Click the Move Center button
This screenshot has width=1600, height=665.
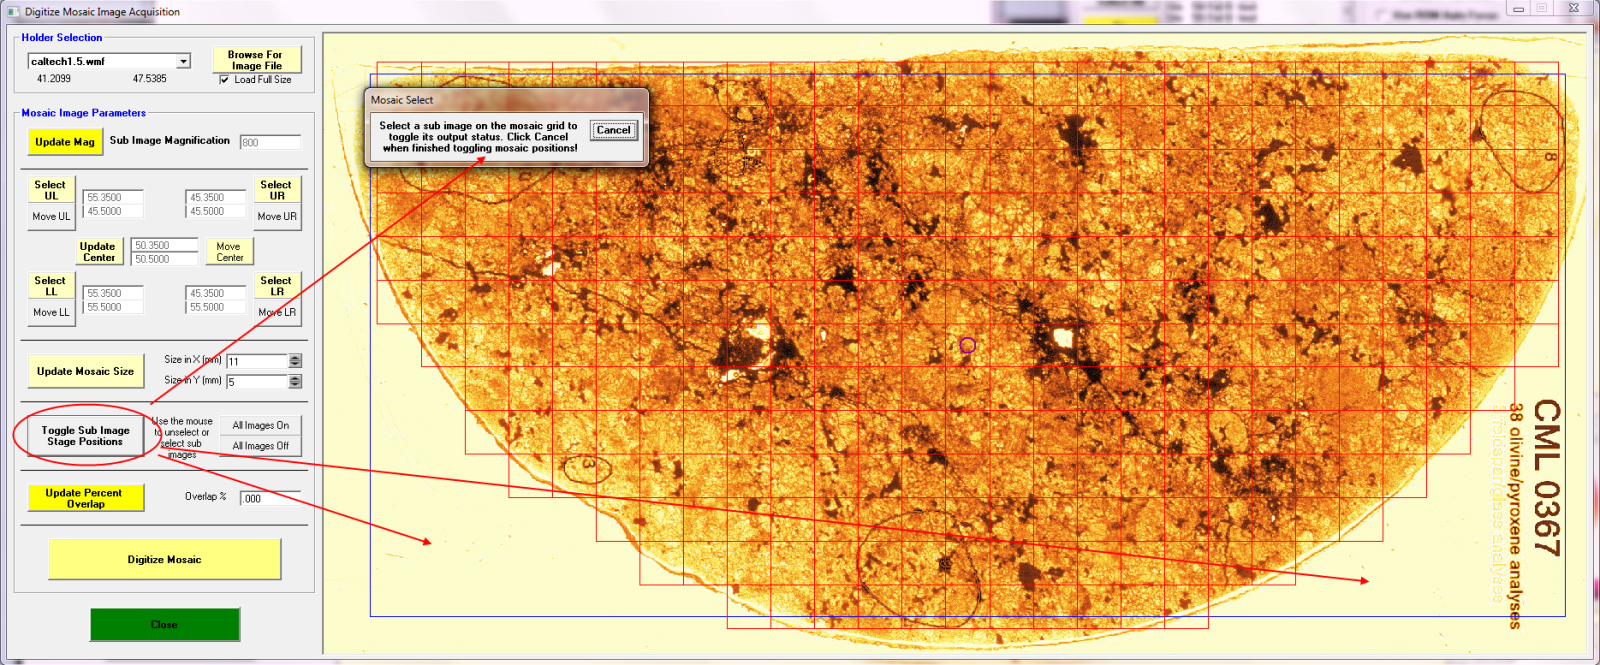coord(229,252)
